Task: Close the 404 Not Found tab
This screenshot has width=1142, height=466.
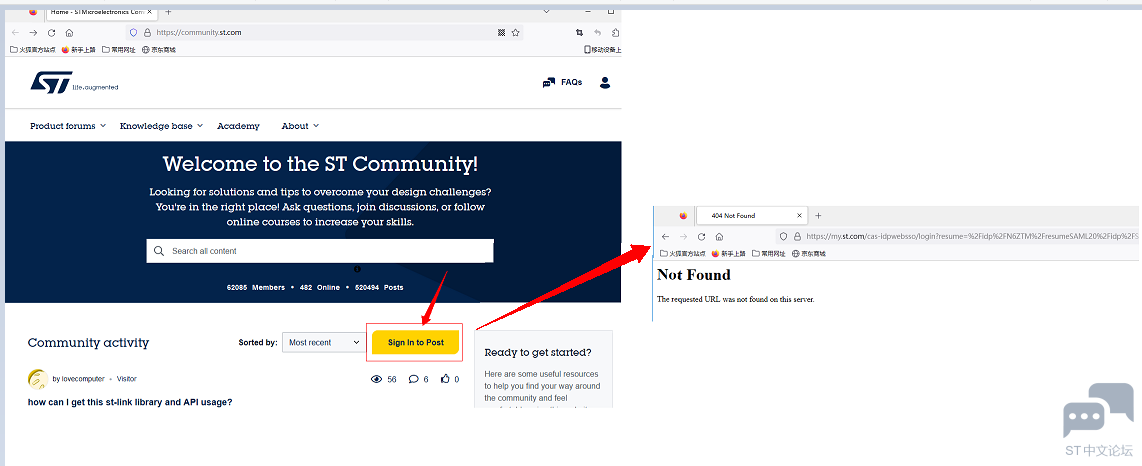Action: 799,216
